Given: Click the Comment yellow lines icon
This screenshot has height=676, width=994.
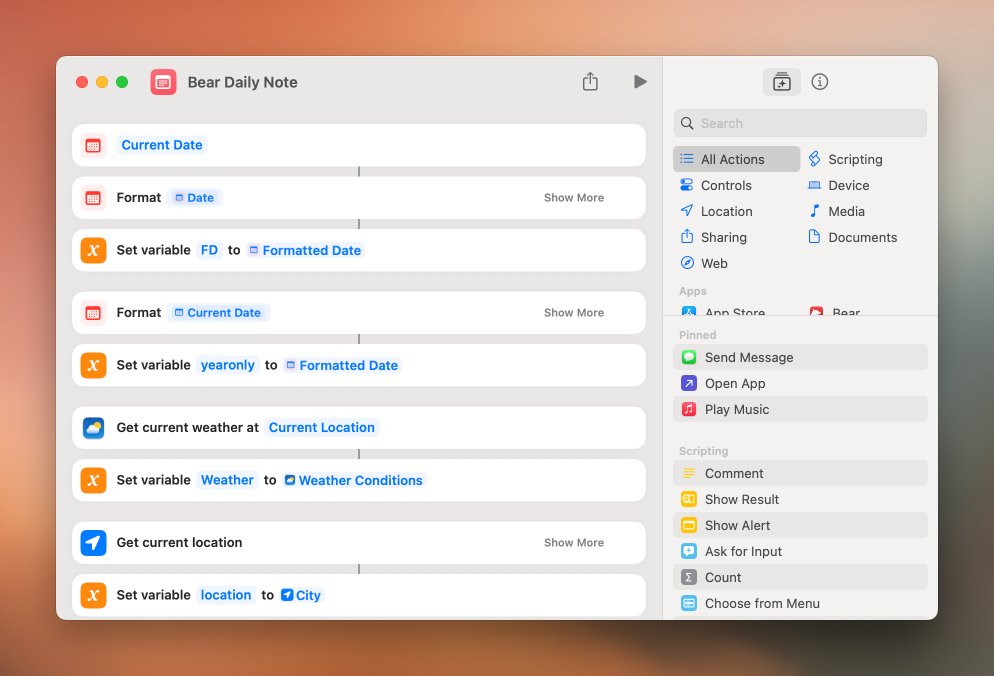Looking at the screenshot, I should coord(688,473).
